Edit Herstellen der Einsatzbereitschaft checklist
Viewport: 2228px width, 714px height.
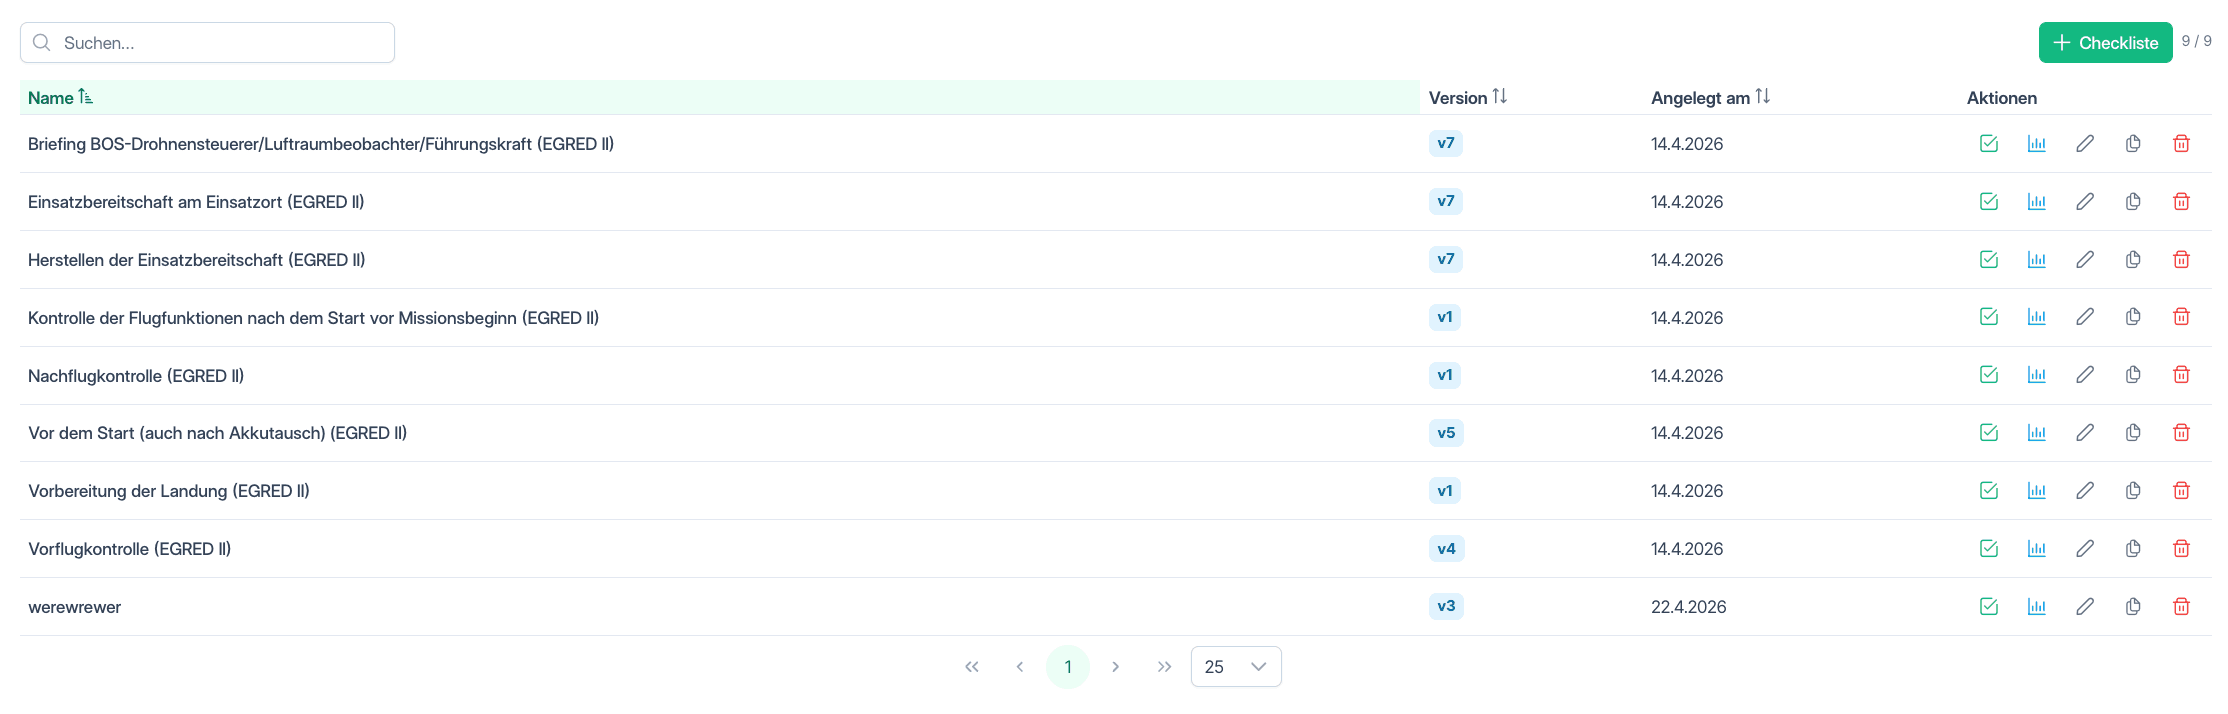[x=2084, y=259]
